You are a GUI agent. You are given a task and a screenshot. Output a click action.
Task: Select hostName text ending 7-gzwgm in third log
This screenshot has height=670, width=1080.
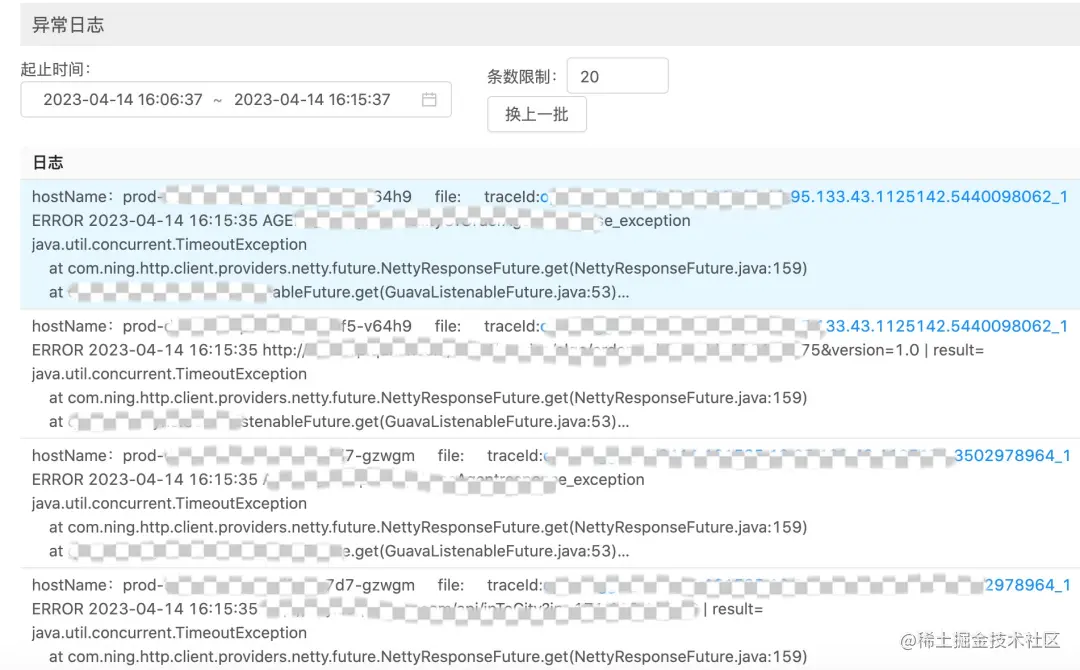223,456
